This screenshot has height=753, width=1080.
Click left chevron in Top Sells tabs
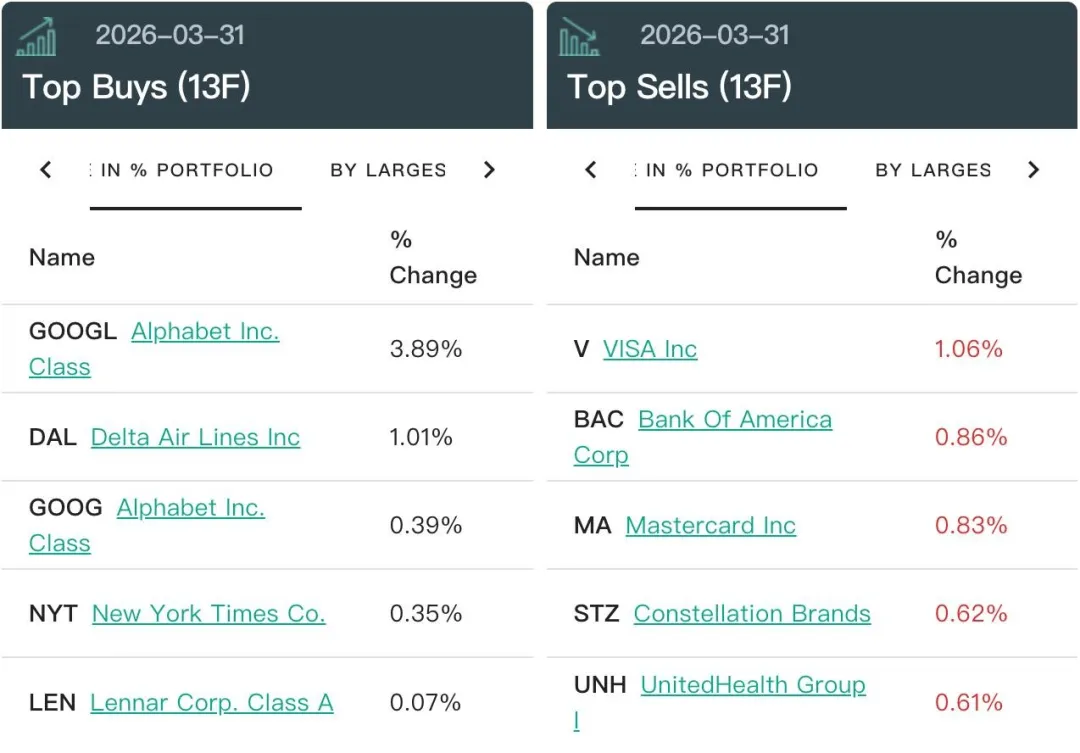pyautogui.click(x=591, y=170)
